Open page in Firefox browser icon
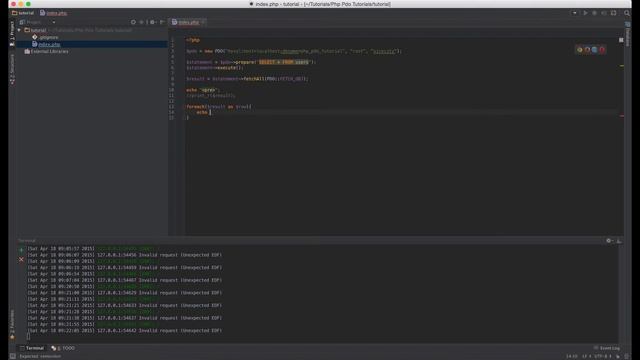This screenshot has width=640, height=360. (x=587, y=50)
